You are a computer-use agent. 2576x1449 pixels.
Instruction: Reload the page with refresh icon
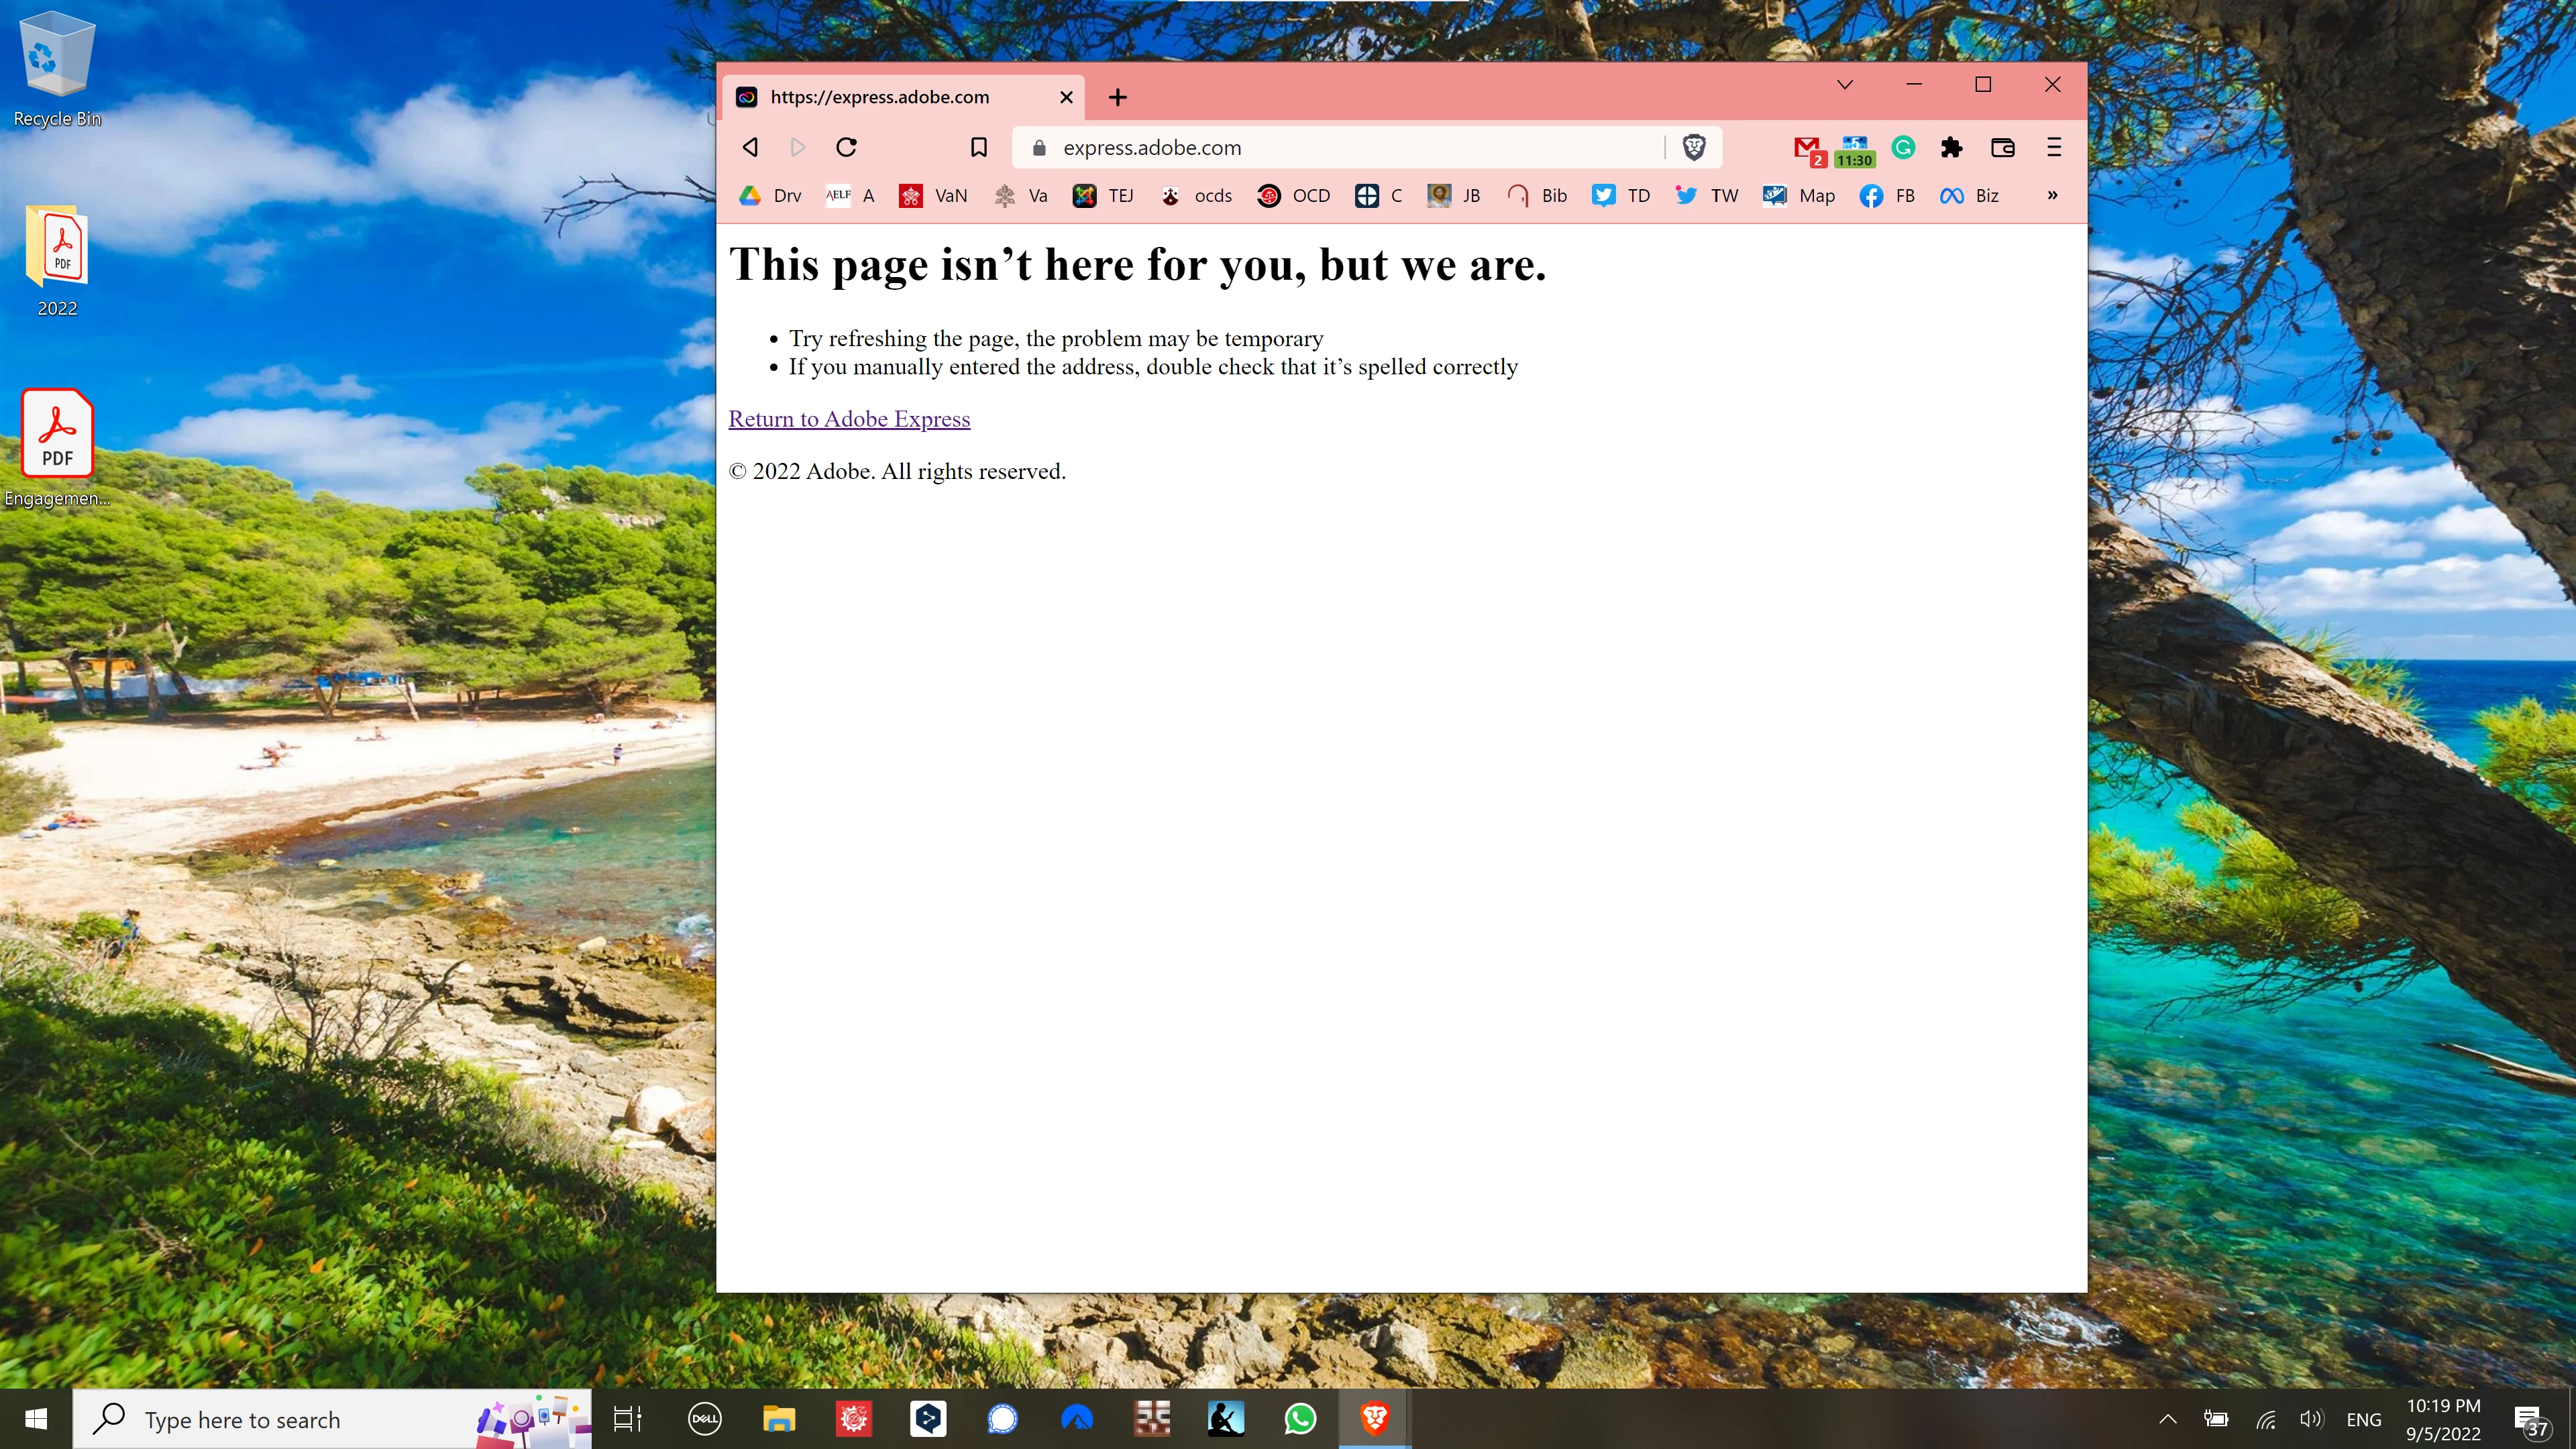coord(846,148)
